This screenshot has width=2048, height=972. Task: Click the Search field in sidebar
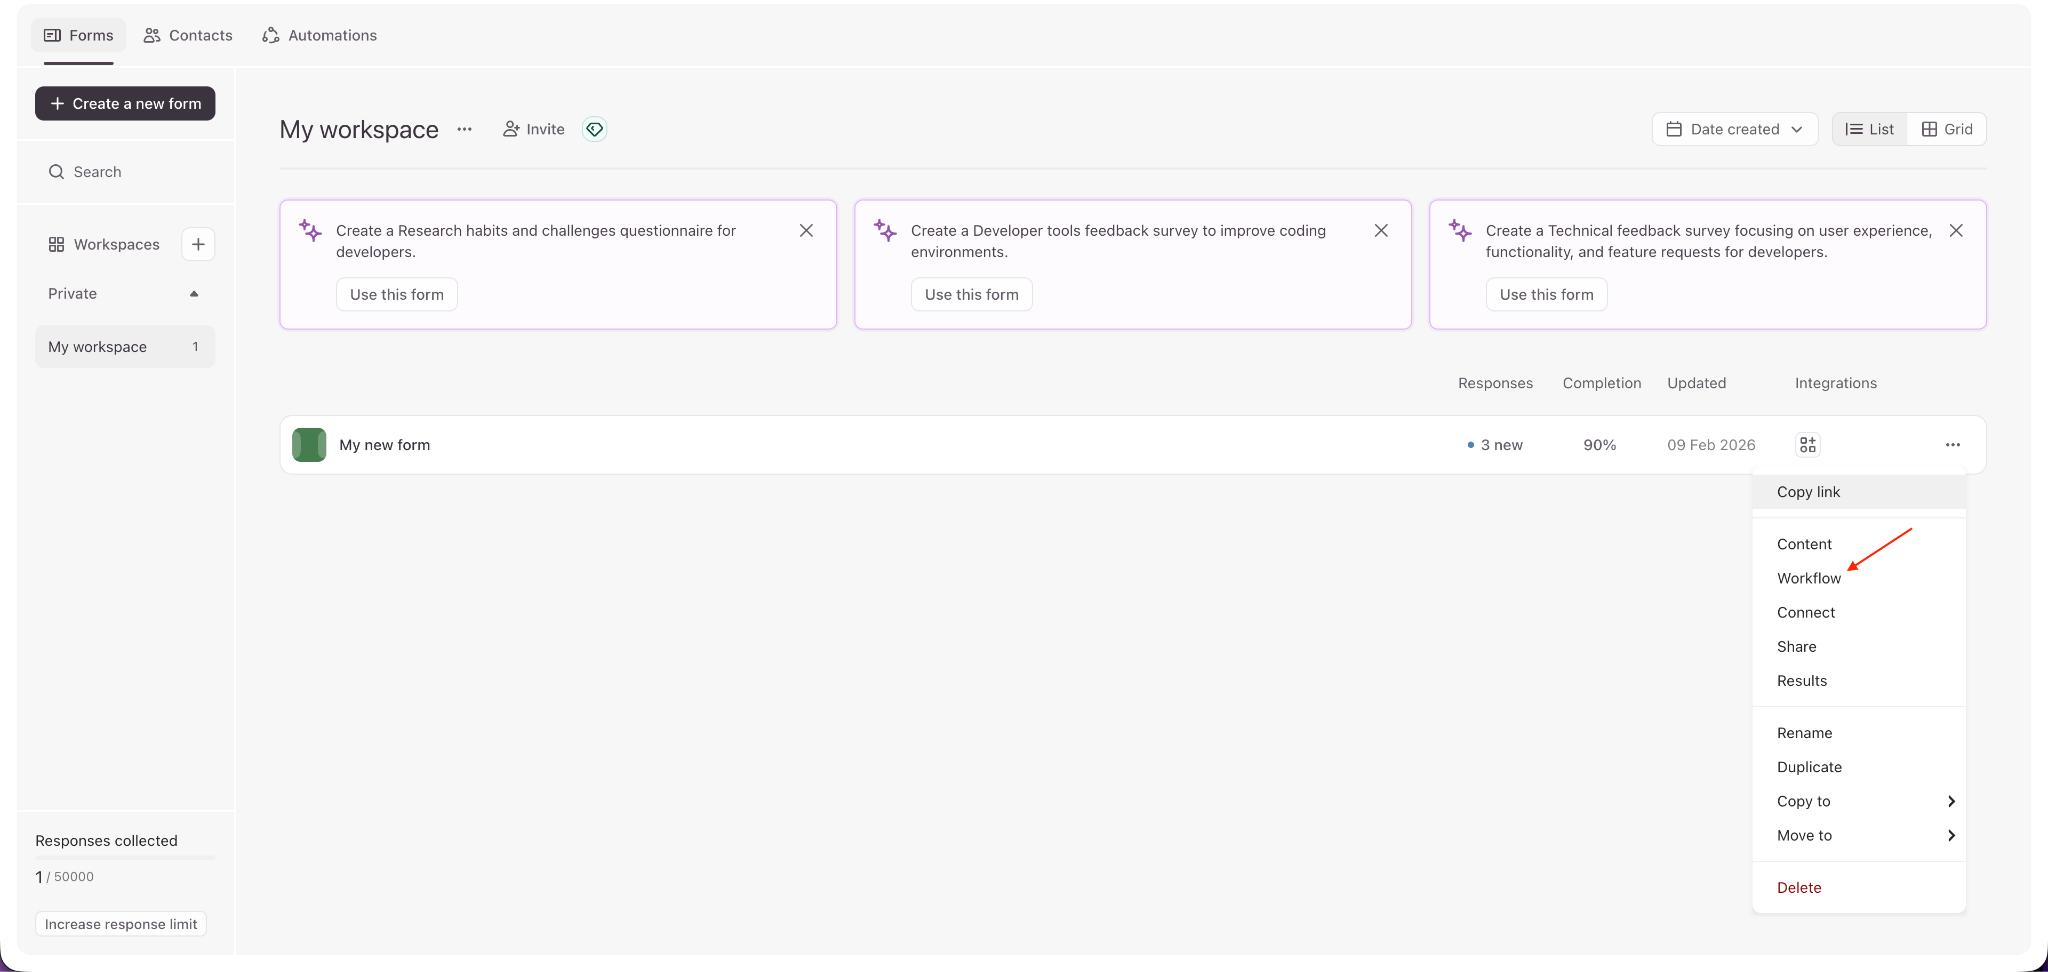pos(125,172)
